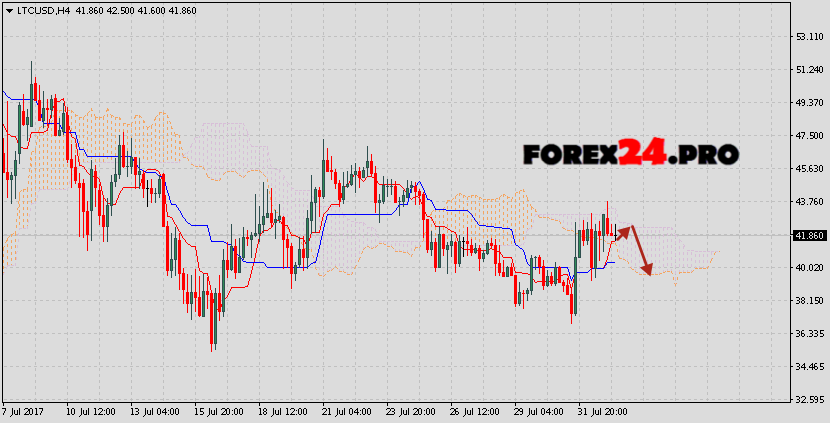This screenshot has height=423, width=830.
Task: Click the small triangle beside the LTCUSD,H4 title
Action: click(x=8, y=10)
